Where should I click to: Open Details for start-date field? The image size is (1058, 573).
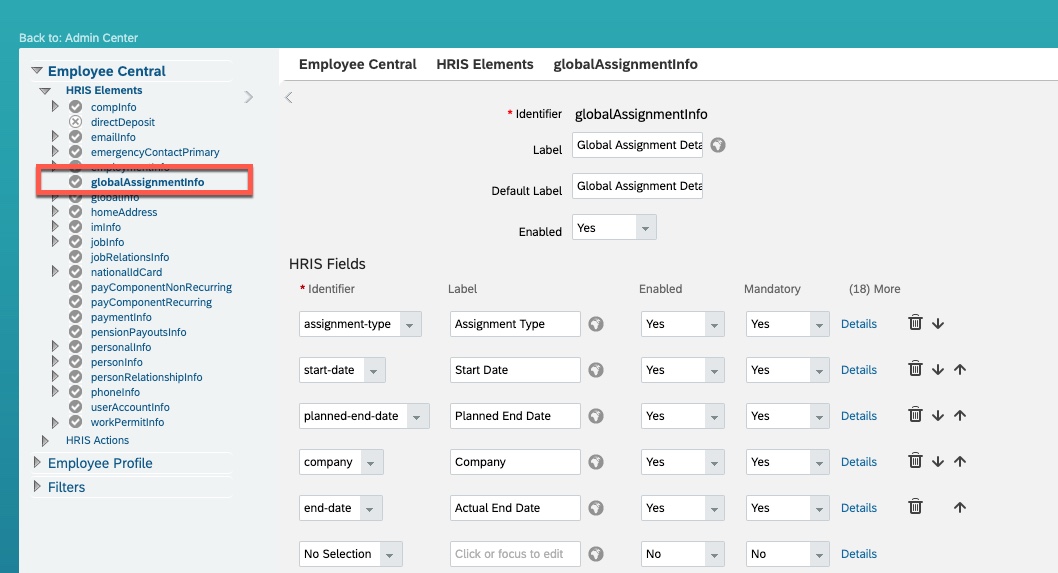pyautogui.click(x=858, y=370)
